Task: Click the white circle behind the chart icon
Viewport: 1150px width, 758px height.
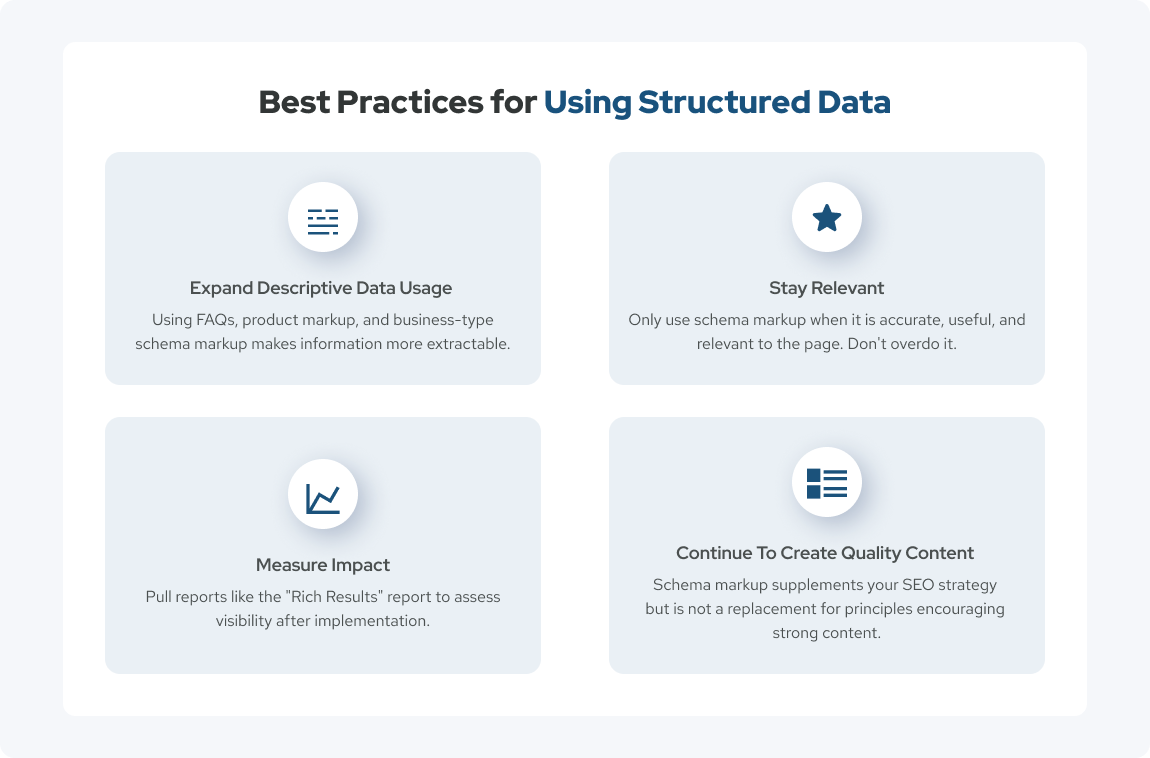Action: 323,494
